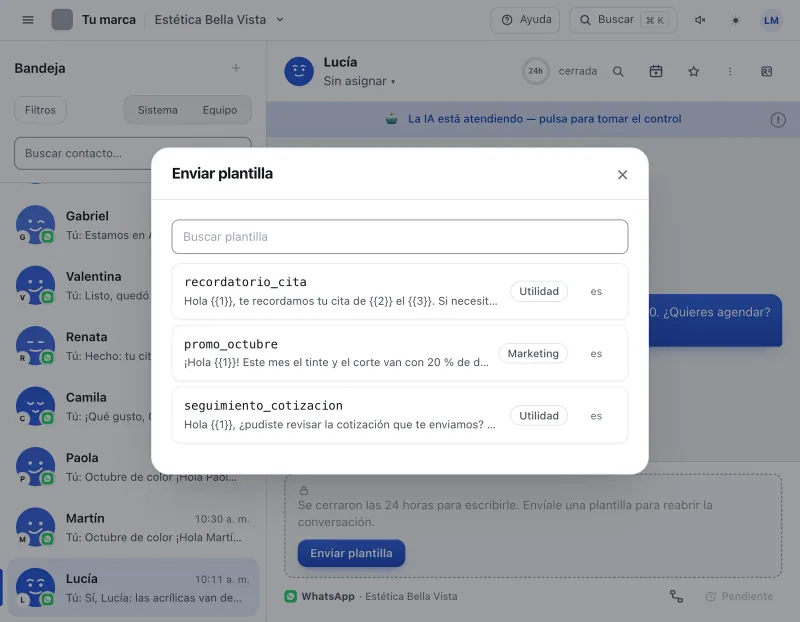
Task: Open the Sin asignar assignee dropdown
Action: 359,81
